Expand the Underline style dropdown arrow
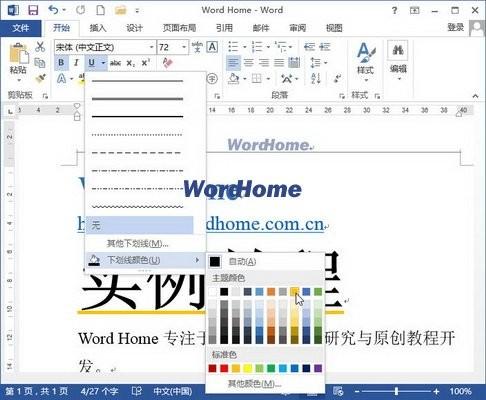Screen dimensions: 486x400 click(103, 63)
